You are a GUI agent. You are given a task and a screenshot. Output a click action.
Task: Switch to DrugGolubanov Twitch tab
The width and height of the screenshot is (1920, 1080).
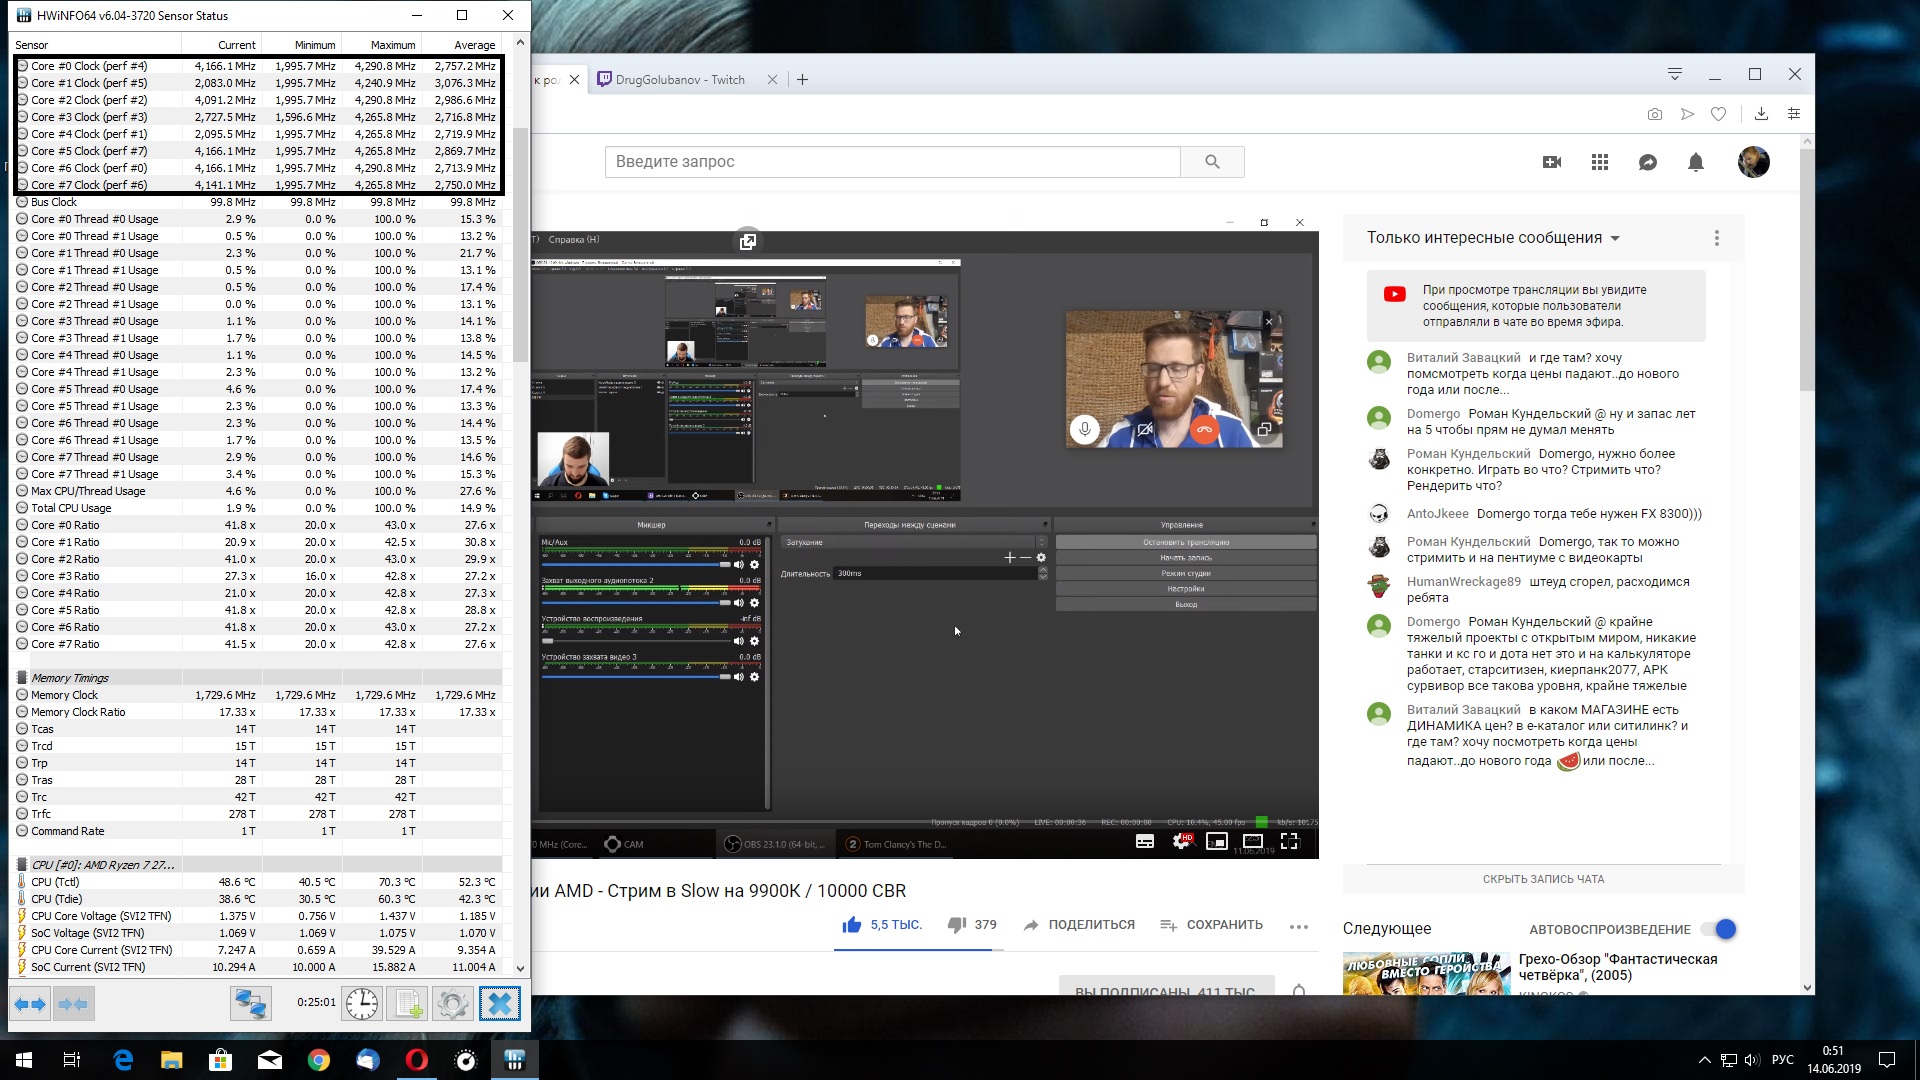point(678,80)
